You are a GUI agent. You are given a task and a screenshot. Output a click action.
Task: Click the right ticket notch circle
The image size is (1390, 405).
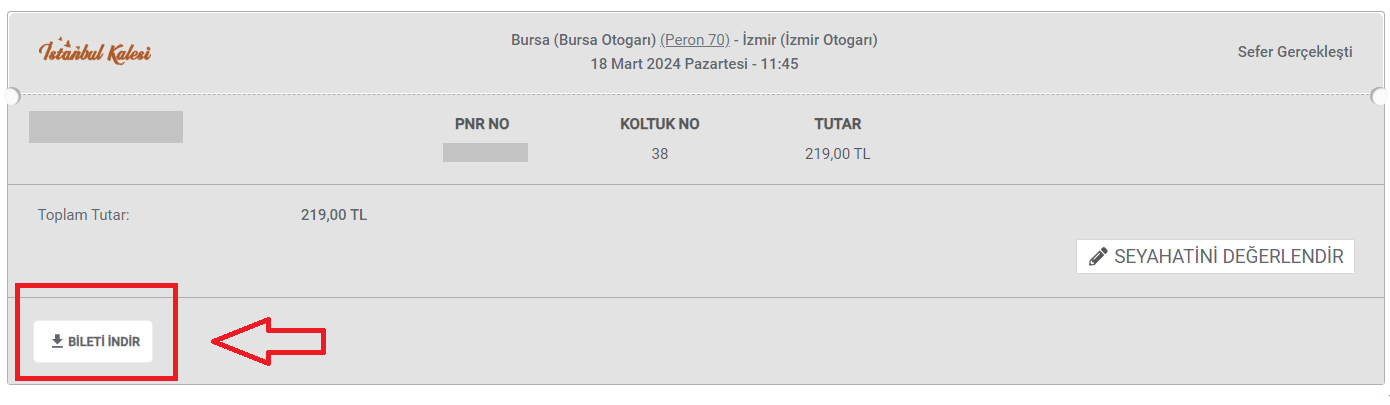(1380, 96)
